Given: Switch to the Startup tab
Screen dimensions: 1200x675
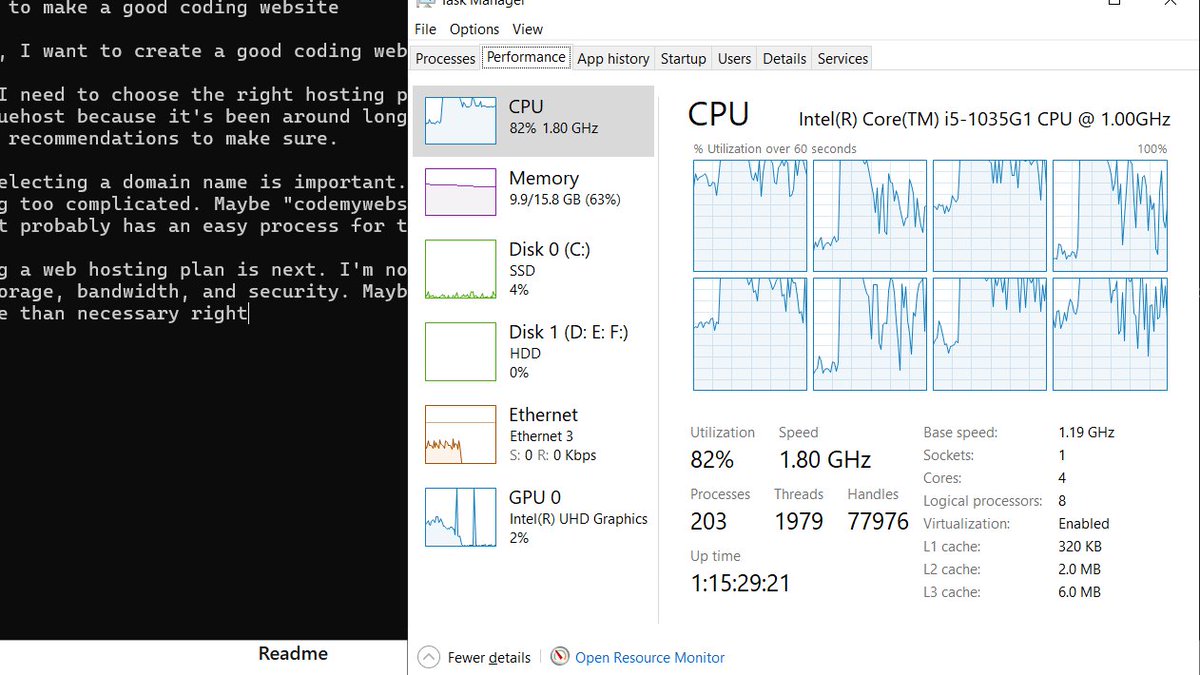Looking at the screenshot, I should point(683,58).
